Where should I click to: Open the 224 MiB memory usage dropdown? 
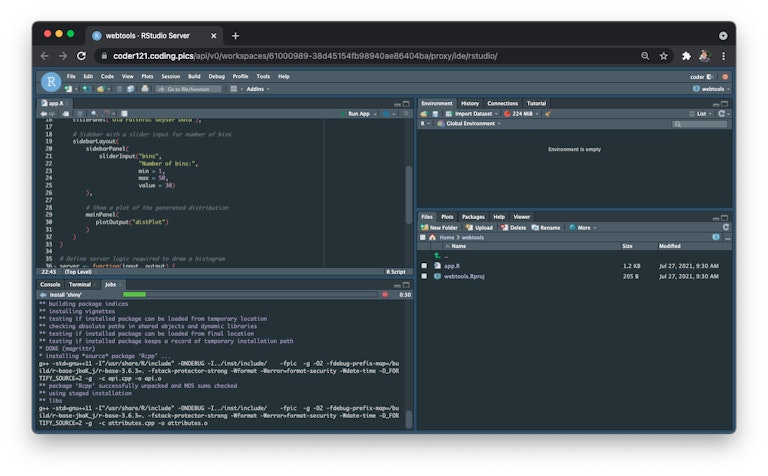pyautogui.click(x=521, y=114)
